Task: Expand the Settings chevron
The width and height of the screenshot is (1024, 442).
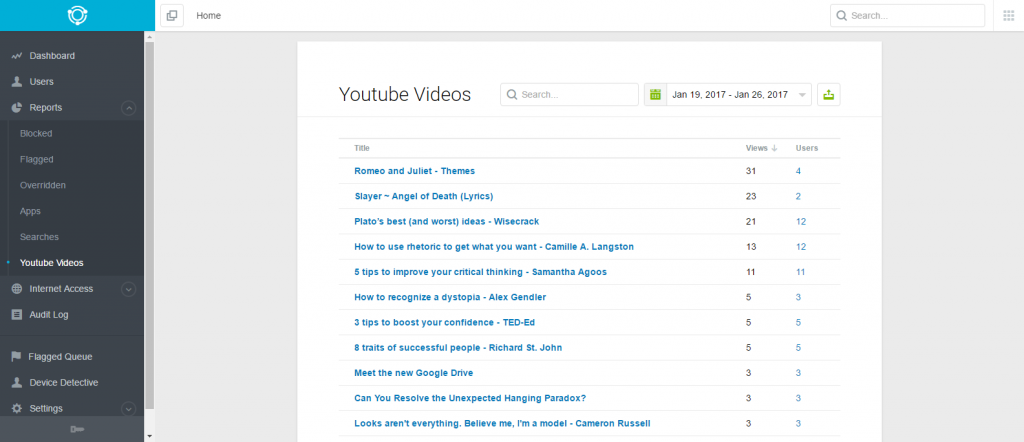Action: 129,409
